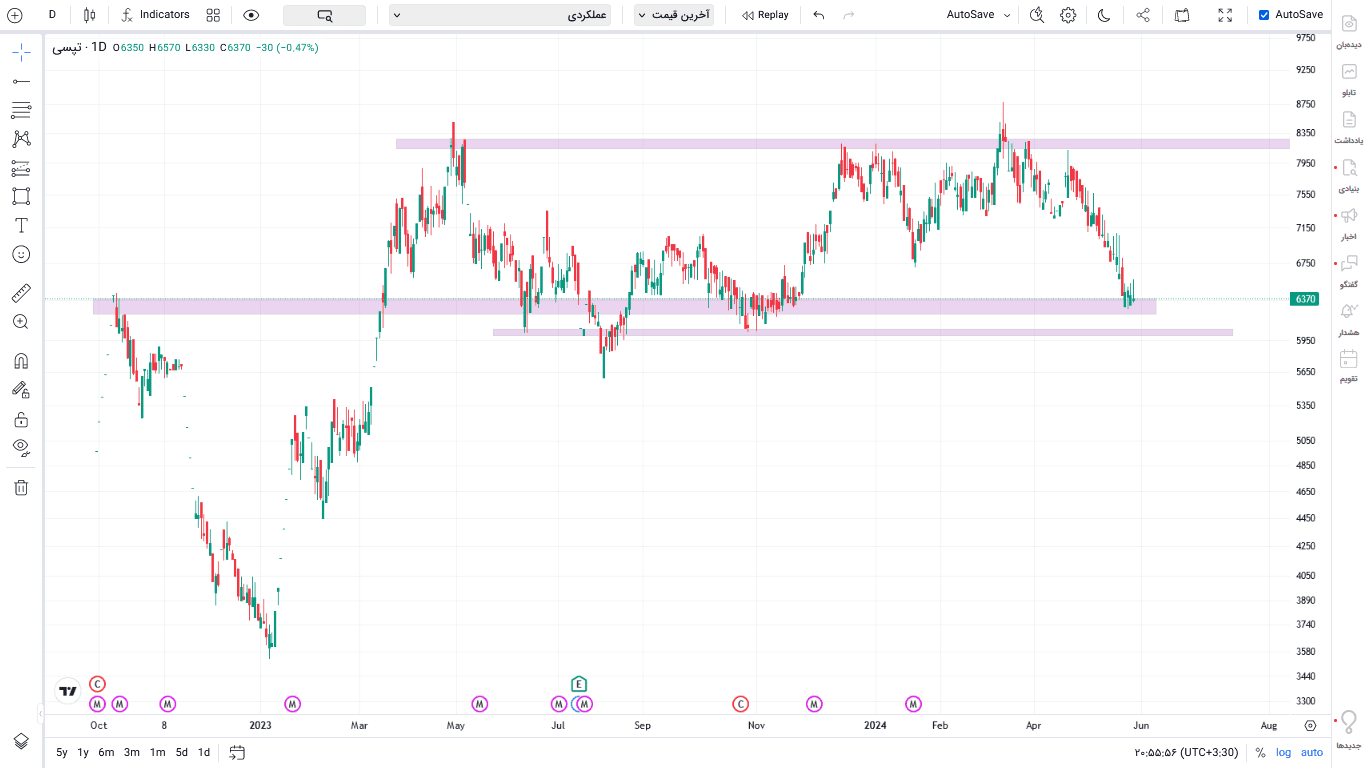Change the D timeframe interval
1366x768 pixels.
coord(52,15)
